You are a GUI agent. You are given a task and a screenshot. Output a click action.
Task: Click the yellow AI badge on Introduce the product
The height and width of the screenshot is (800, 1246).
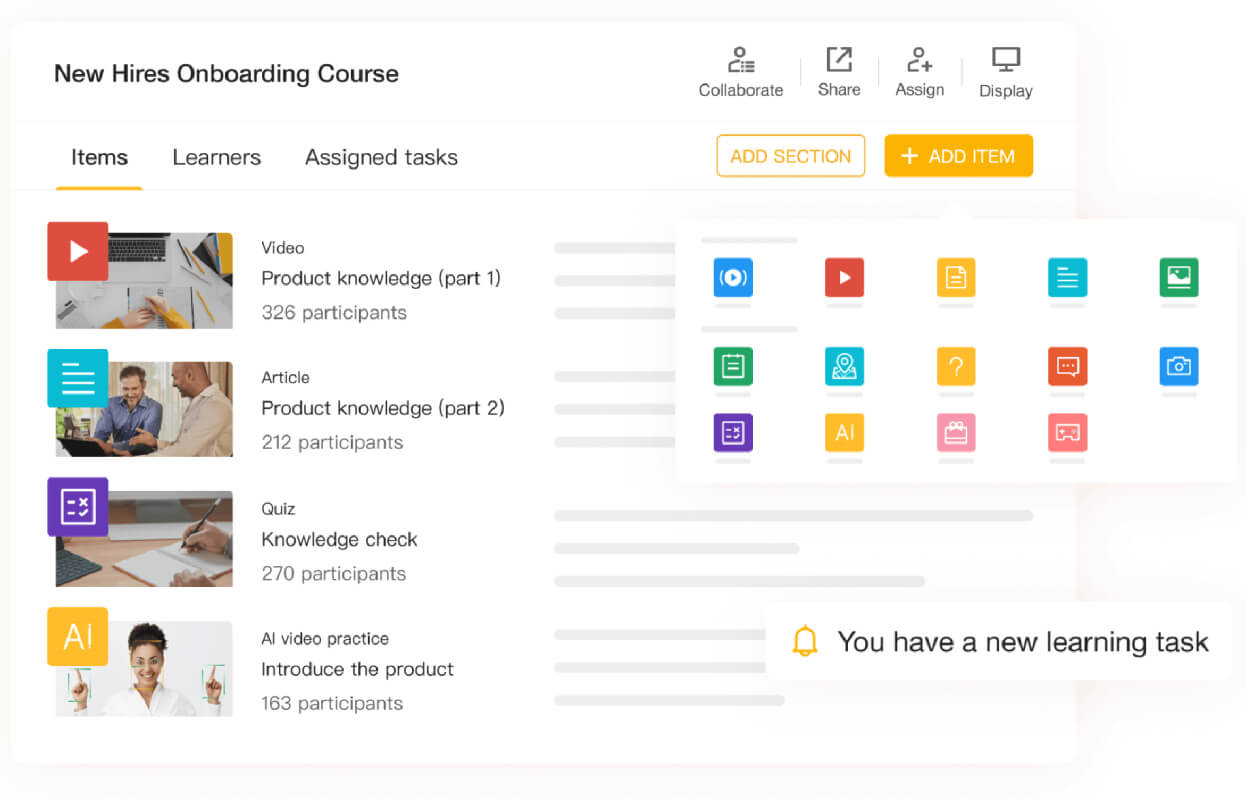(78, 636)
